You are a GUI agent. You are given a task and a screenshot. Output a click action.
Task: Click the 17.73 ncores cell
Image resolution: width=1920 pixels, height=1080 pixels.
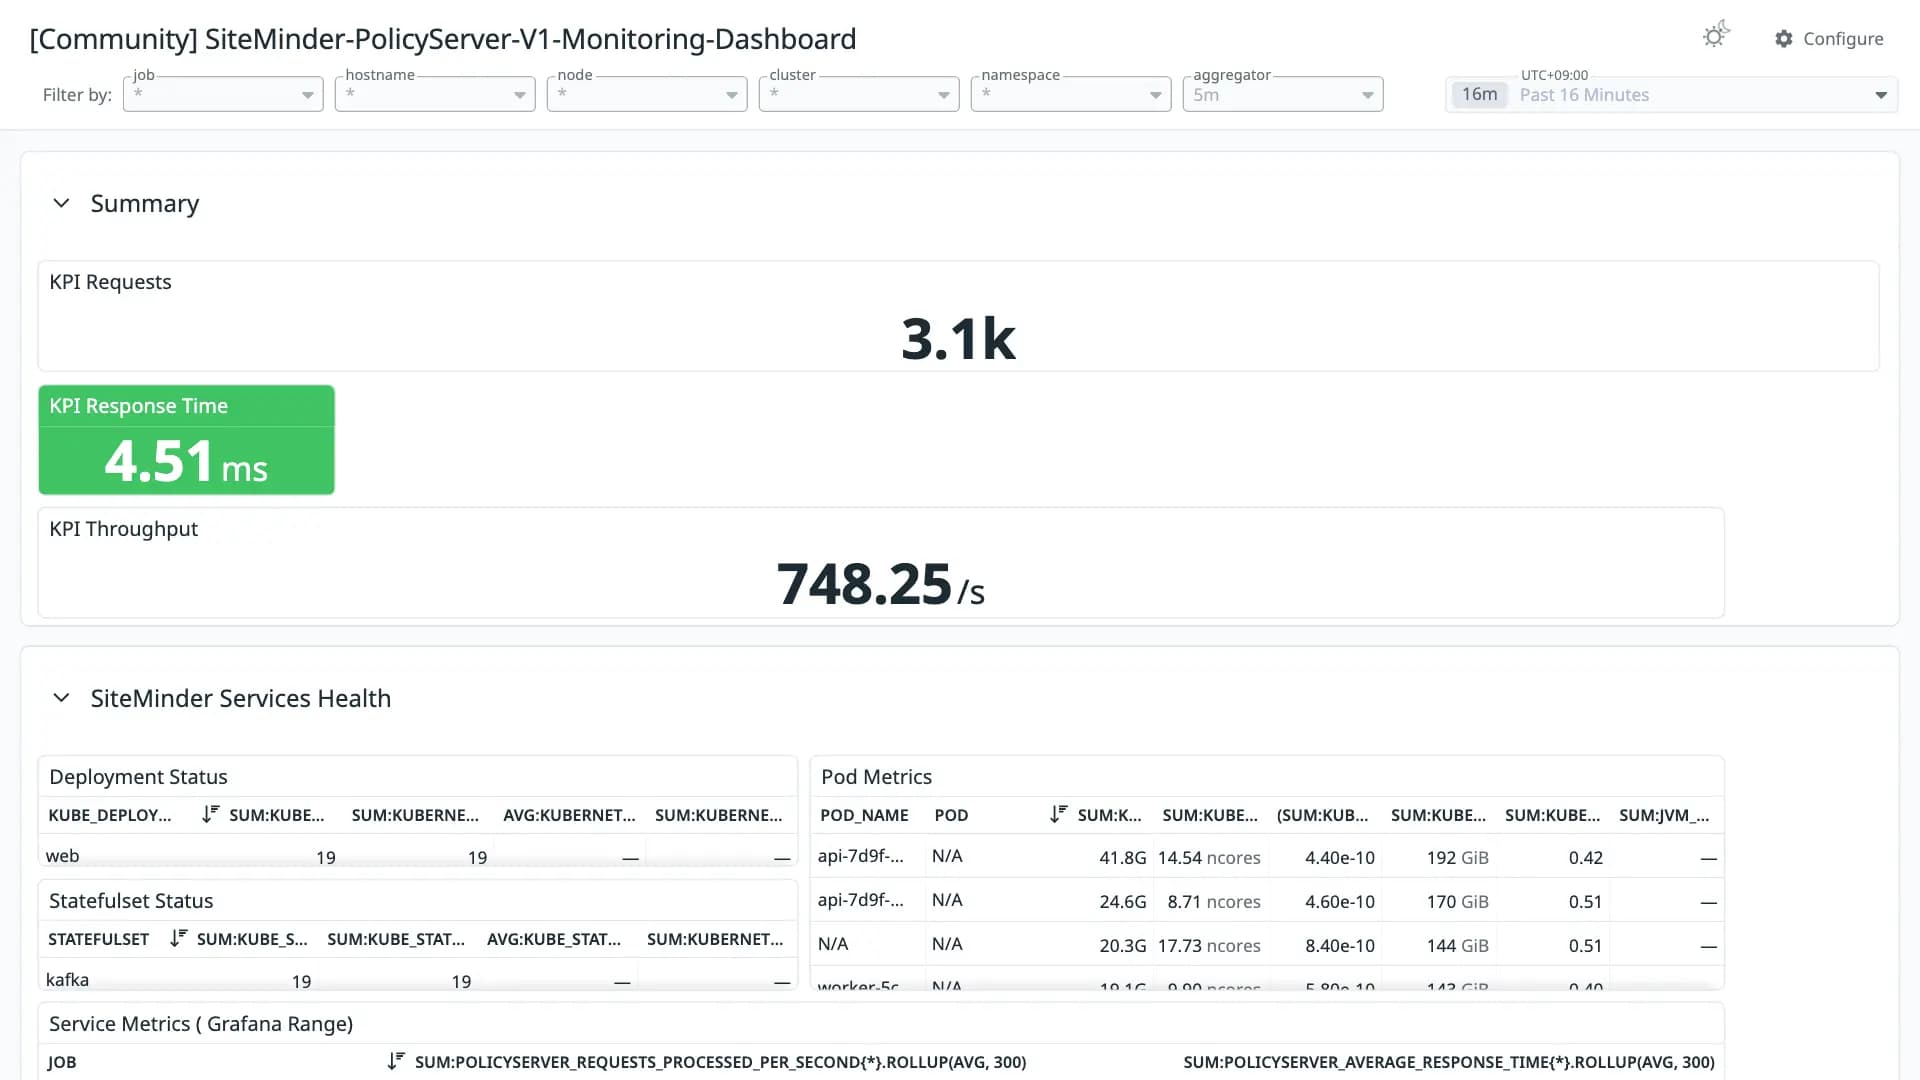tap(1209, 945)
